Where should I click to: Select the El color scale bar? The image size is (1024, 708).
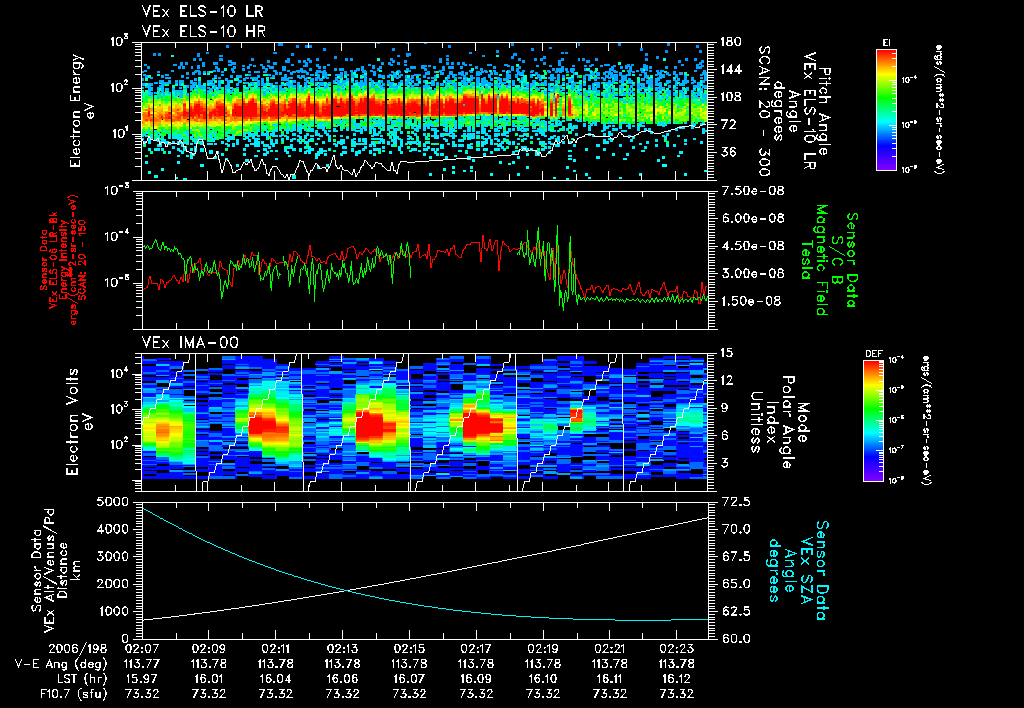(x=886, y=109)
